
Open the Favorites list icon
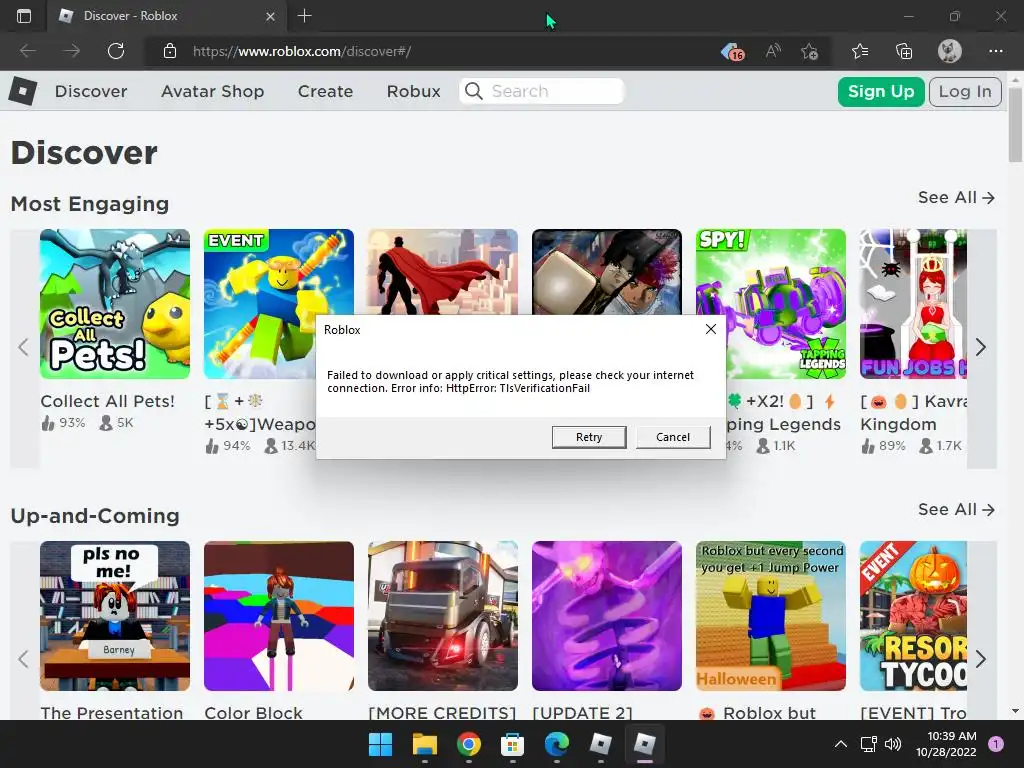(x=860, y=51)
